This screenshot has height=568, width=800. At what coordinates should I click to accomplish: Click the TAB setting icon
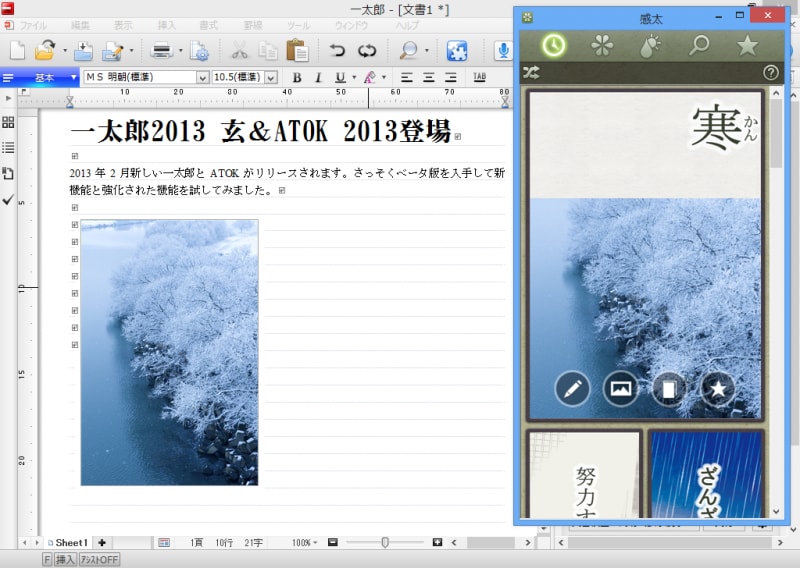tap(480, 77)
